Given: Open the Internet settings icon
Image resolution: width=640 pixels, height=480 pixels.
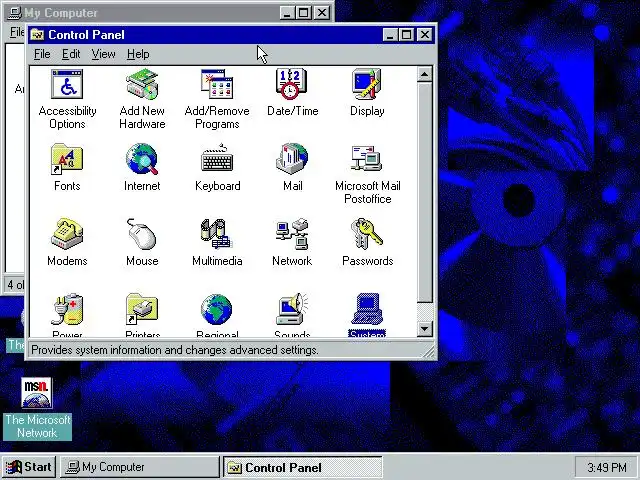Looking at the screenshot, I should tap(142, 159).
